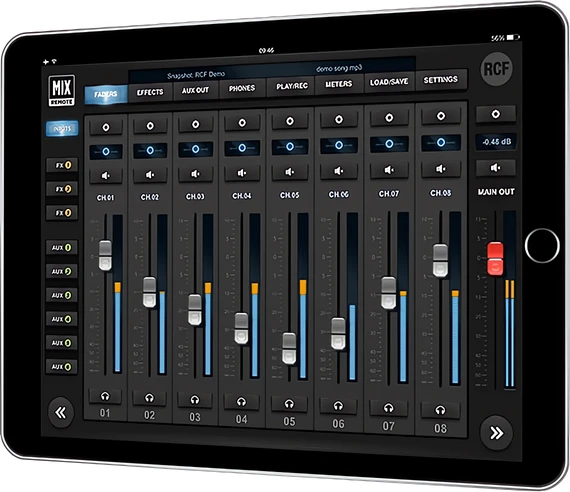Go to next channel bank arrow
This screenshot has width=570, height=492.
point(496,433)
